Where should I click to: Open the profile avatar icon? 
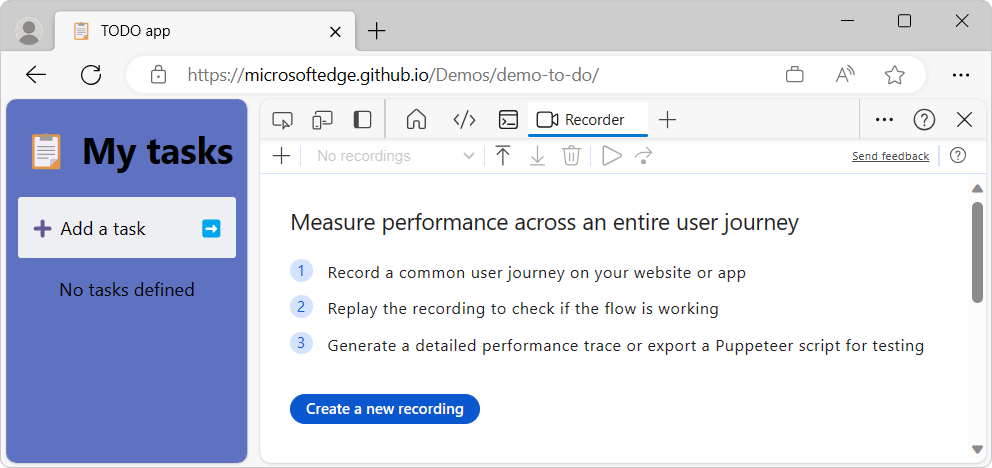28,31
